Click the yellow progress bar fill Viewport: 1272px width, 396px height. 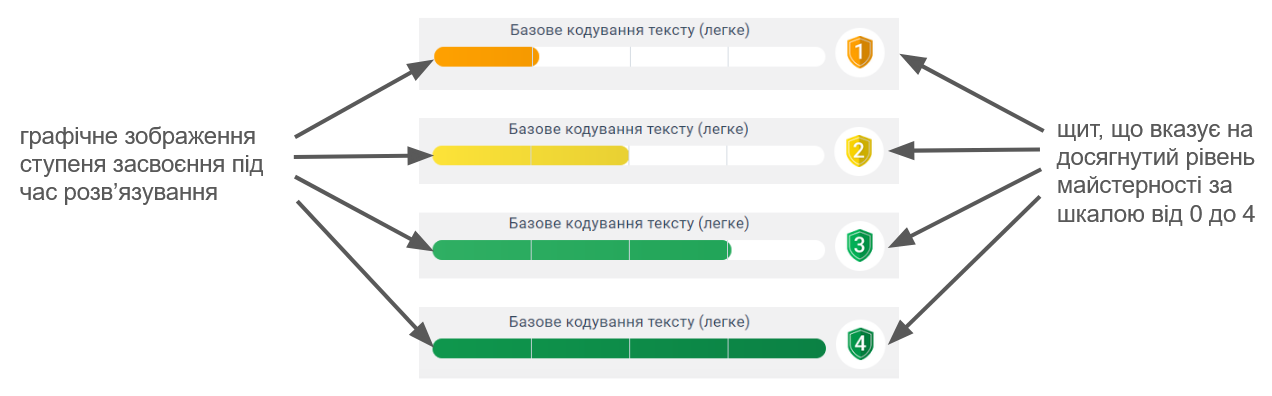[531, 155]
